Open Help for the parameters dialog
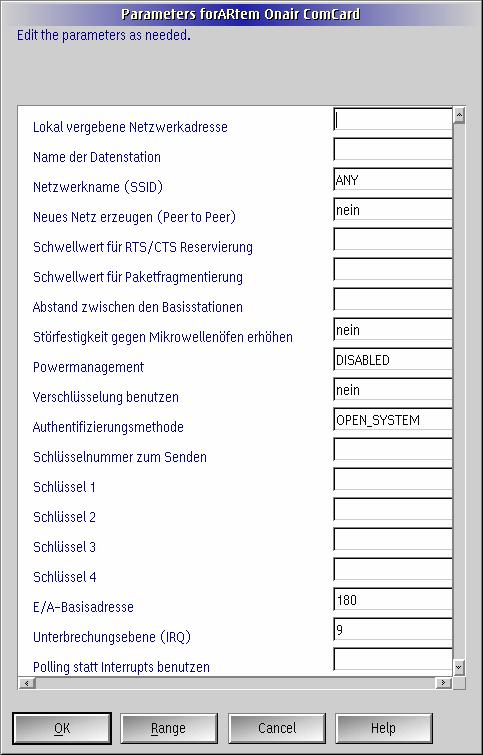483x755 pixels. [384, 728]
